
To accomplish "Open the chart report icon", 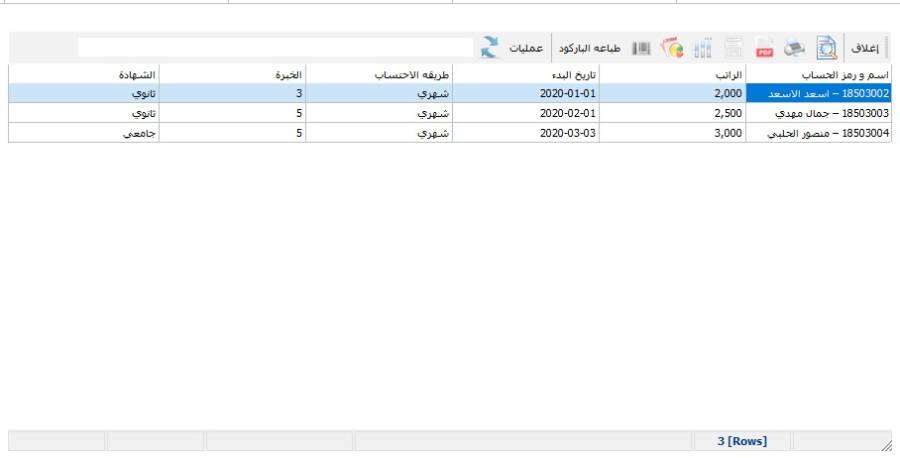I will click(672, 48).
